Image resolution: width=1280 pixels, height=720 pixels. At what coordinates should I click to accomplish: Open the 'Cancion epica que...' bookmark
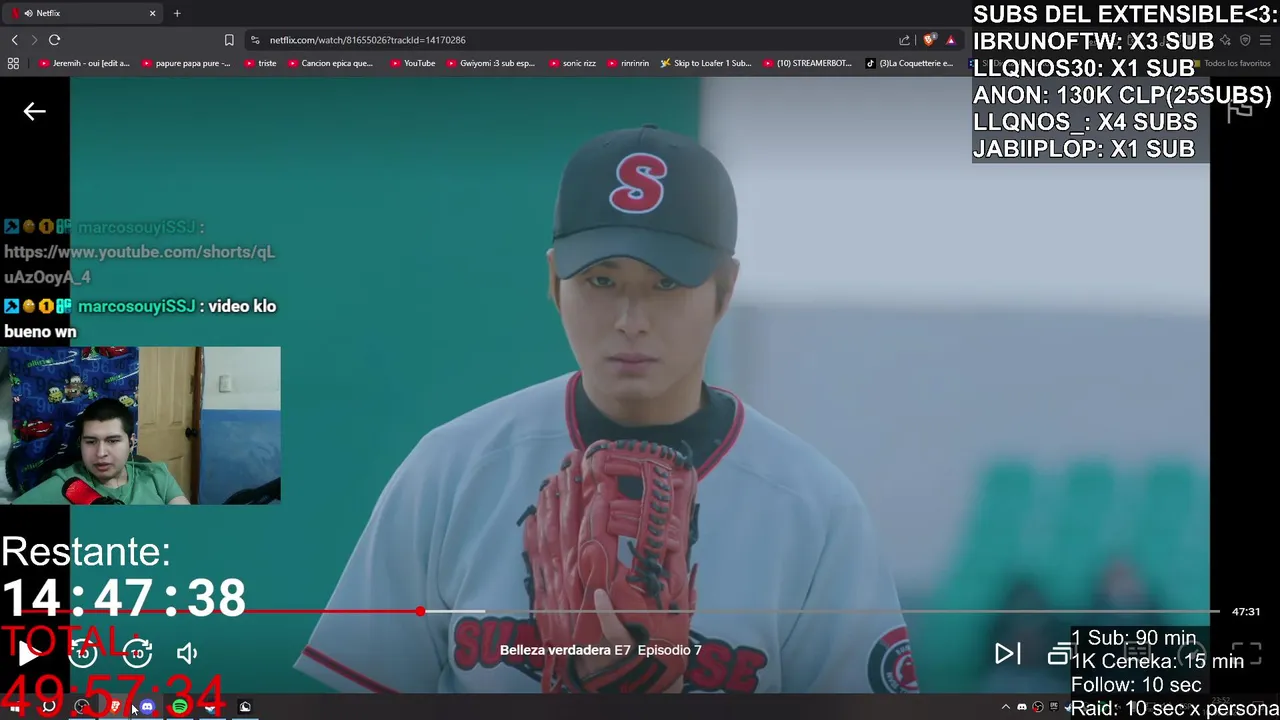(330, 63)
